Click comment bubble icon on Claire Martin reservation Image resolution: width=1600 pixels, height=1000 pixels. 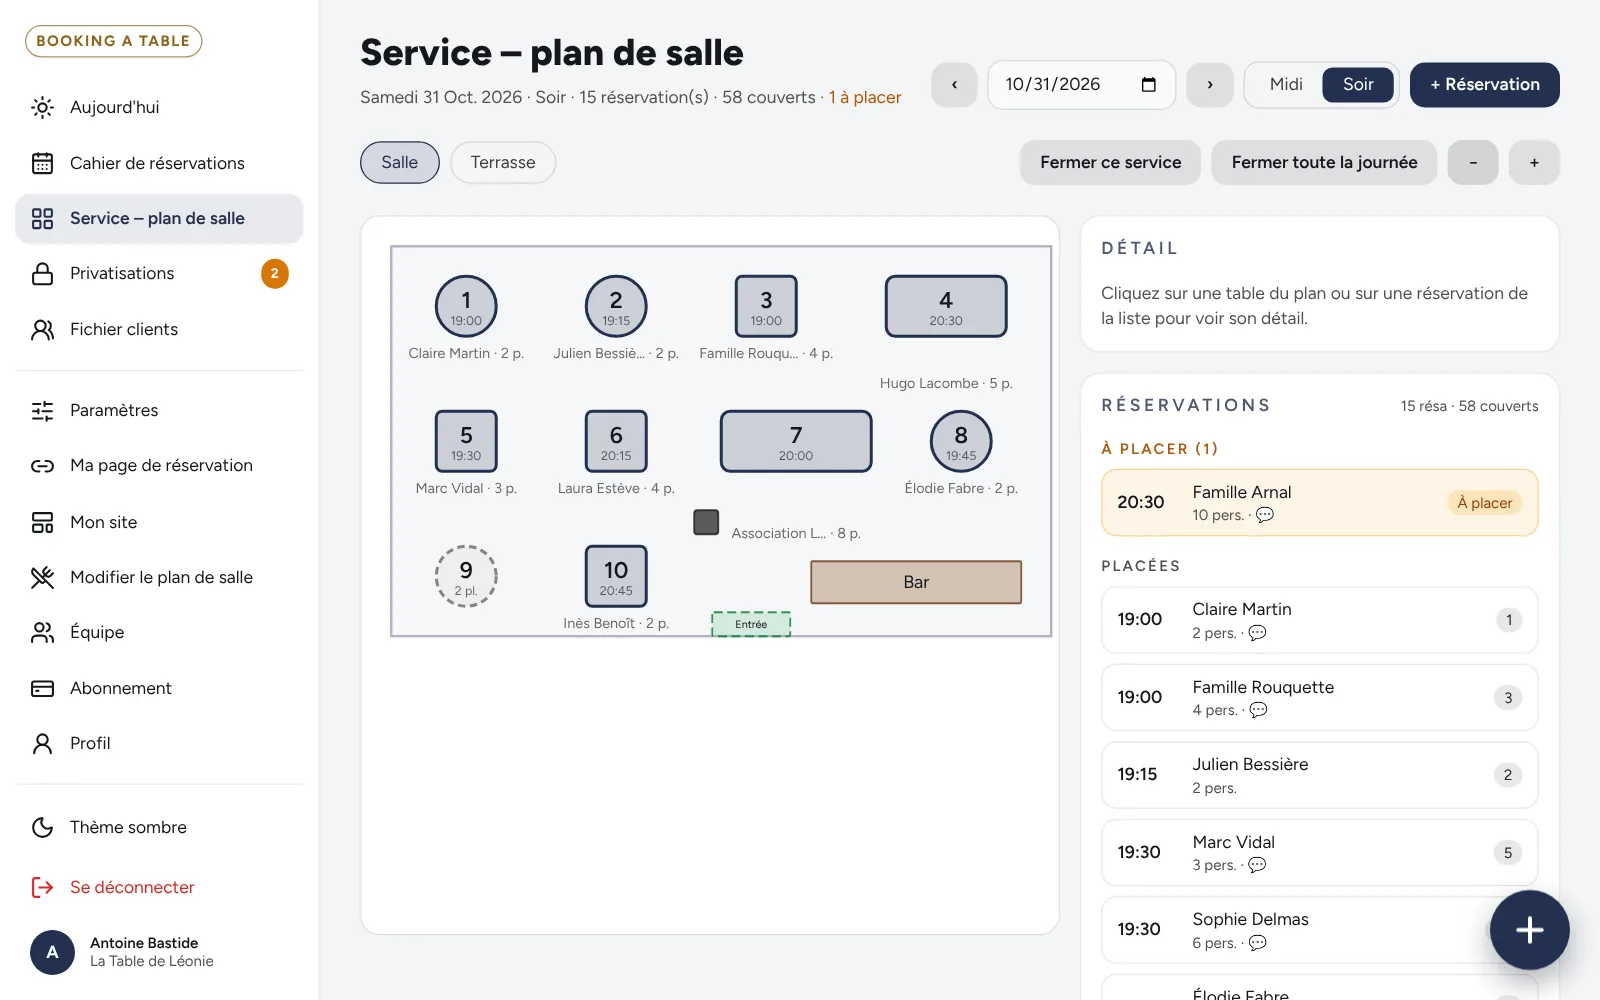pos(1258,633)
